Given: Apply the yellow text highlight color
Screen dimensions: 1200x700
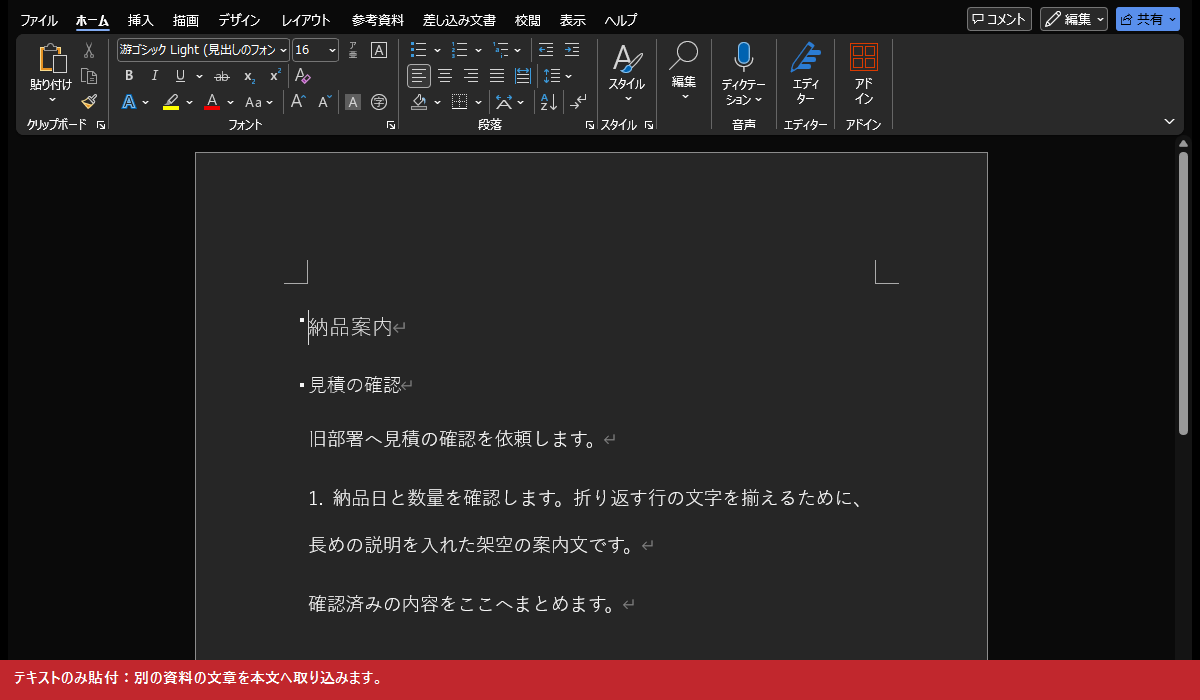Looking at the screenshot, I should (x=171, y=102).
